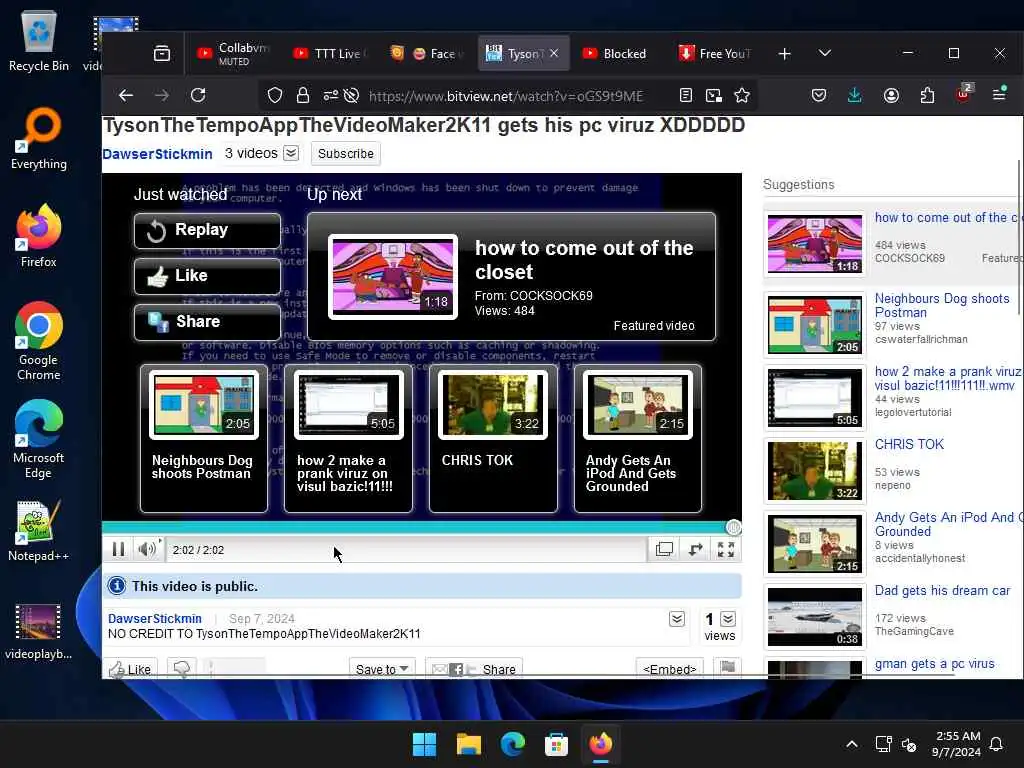This screenshot has height=768, width=1024.
Task: Switch to the Free YouT tab
Action: (715, 54)
